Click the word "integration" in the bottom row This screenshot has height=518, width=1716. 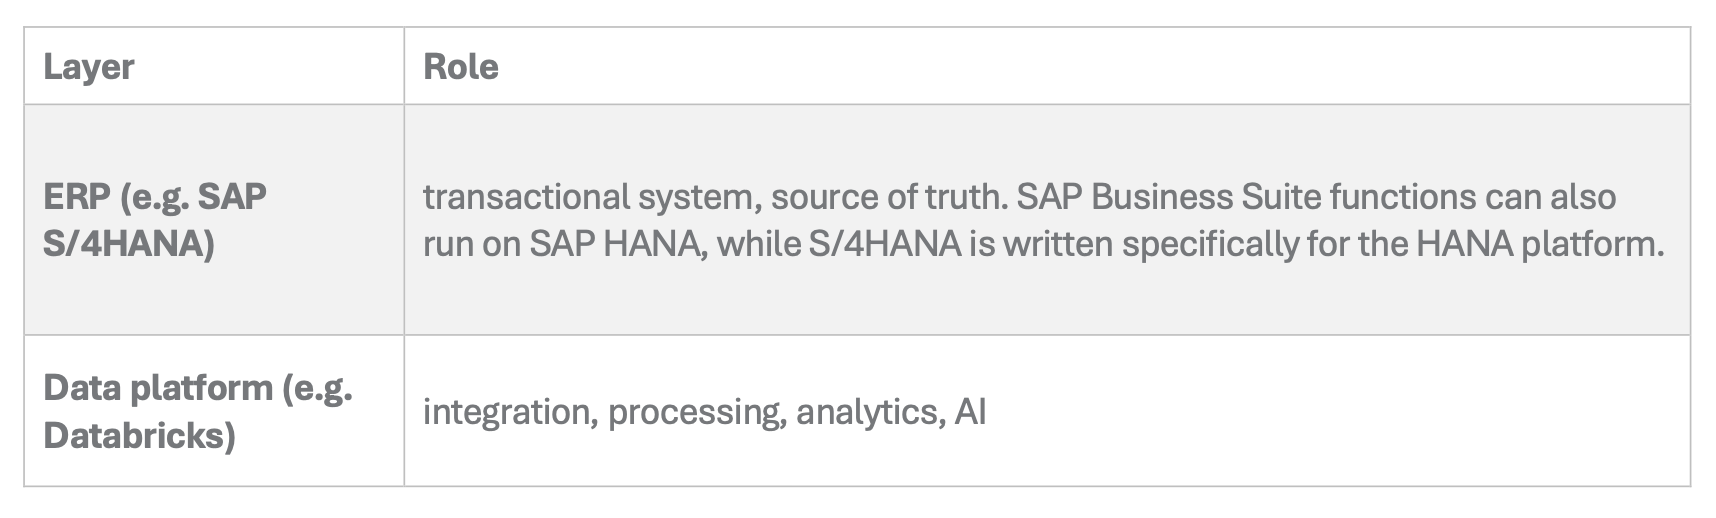pos(506,411)
